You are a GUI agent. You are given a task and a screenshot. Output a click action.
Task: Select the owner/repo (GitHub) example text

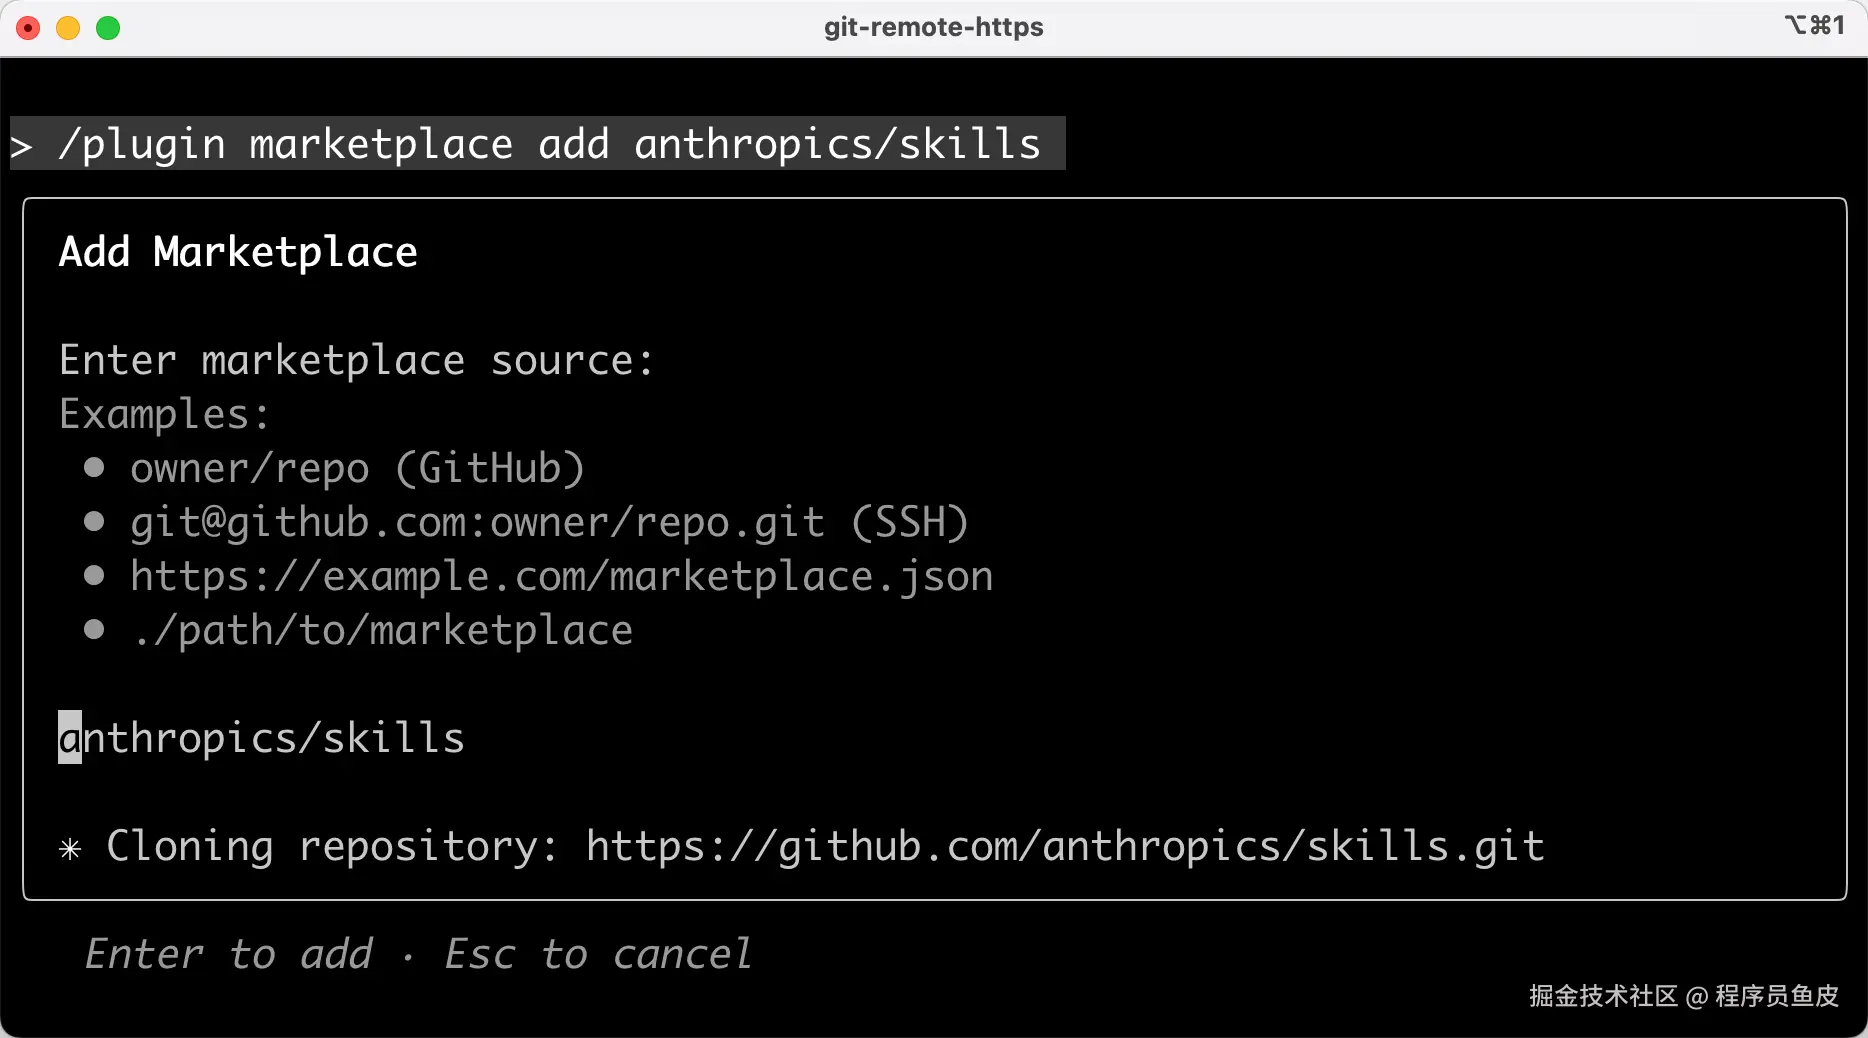[357, 468]
